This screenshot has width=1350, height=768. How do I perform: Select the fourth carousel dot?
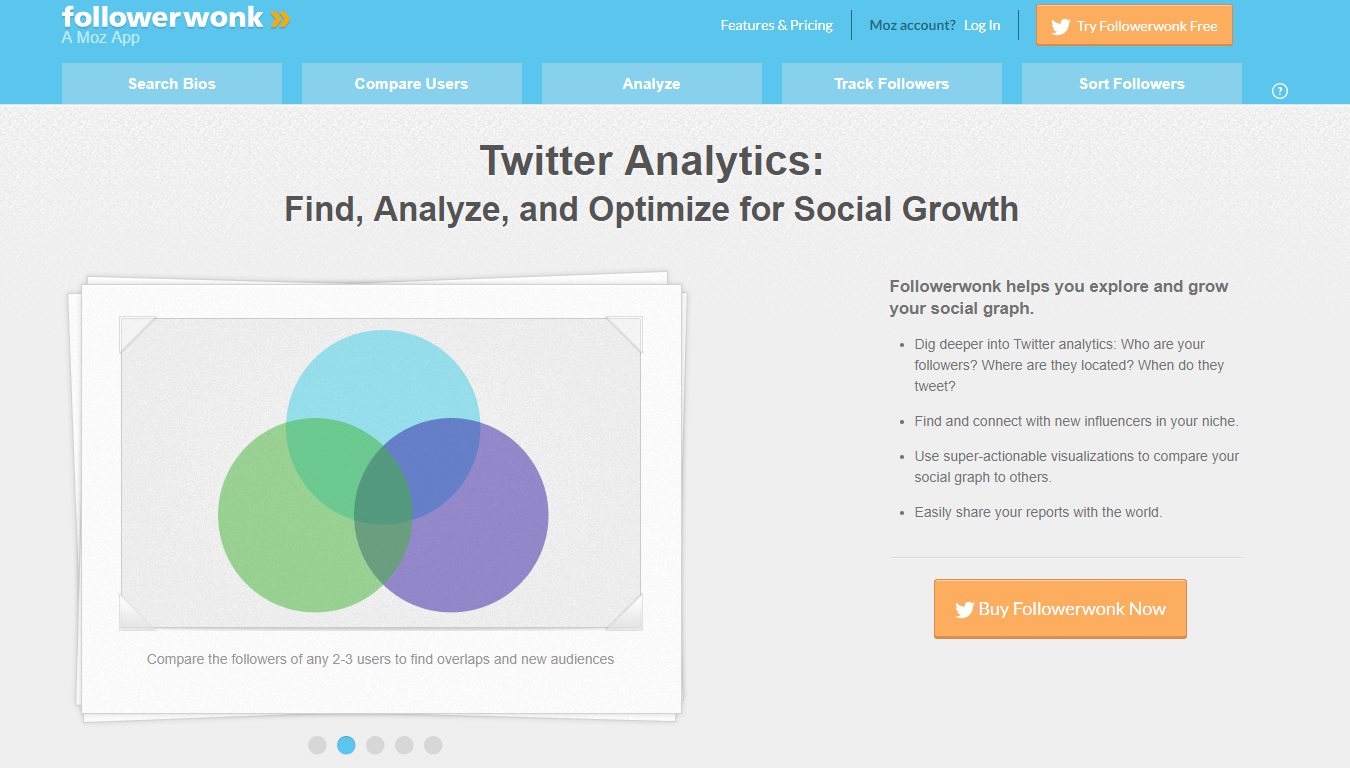coord(404,745)
